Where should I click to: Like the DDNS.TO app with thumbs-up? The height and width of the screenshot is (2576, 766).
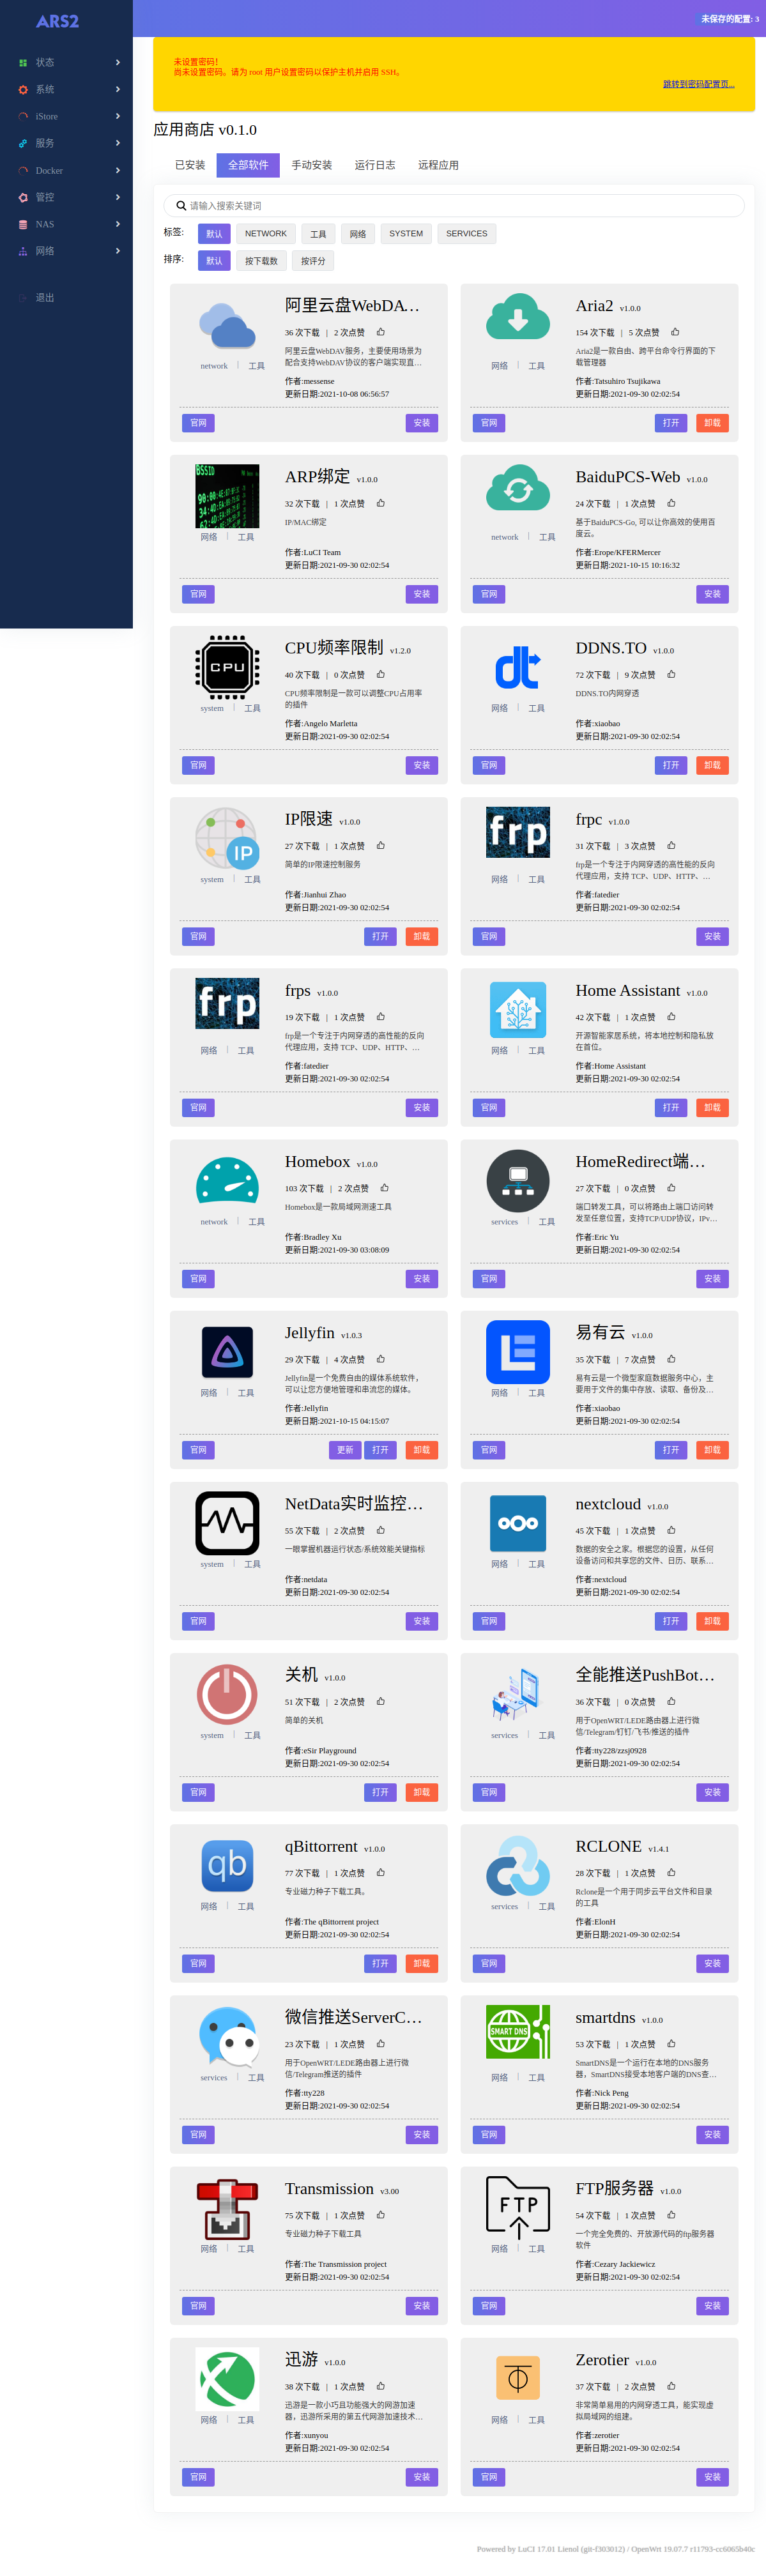tap(671, 674)
